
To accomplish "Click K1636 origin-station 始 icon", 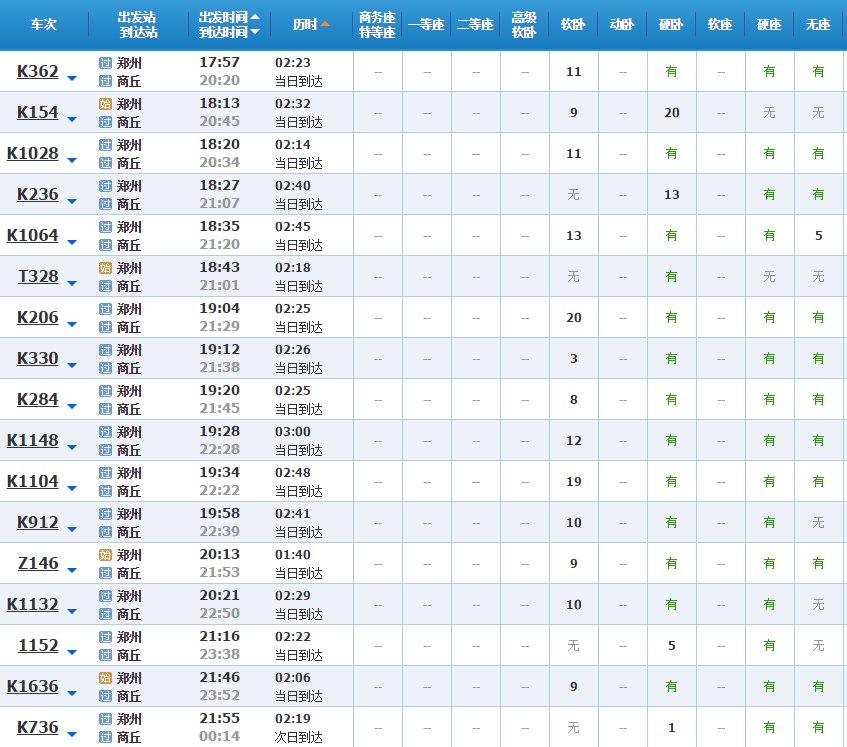I will (x=105, y=678).
